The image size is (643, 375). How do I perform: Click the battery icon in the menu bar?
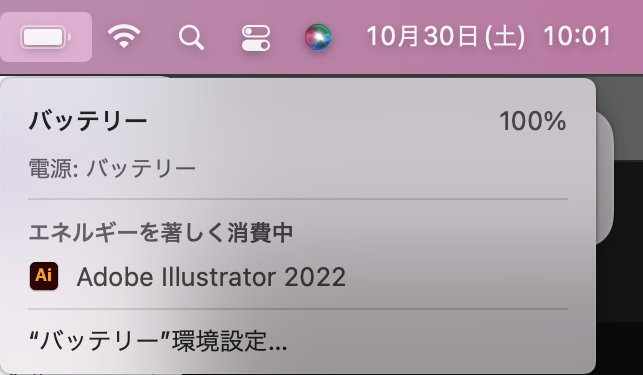46,37
